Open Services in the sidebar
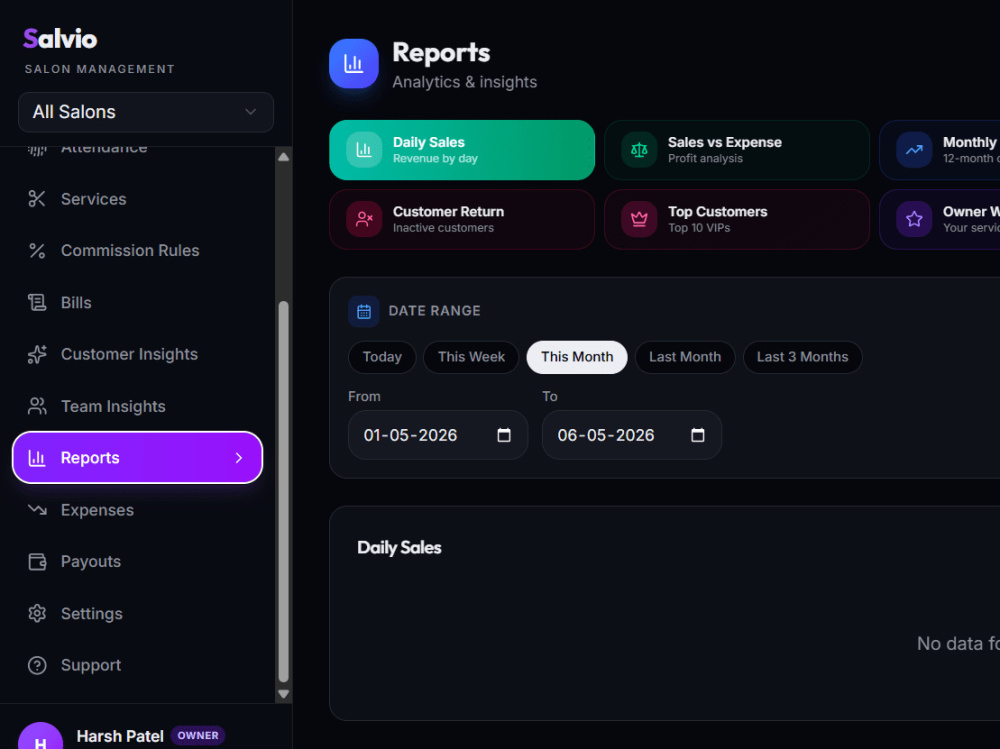Viewport: 1000px width, 749px height. click(x=93, y=199)
